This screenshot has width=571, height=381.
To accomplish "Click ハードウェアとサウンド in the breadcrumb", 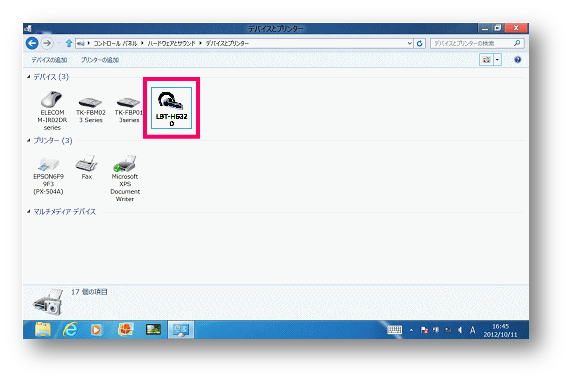I will (171, 43).
